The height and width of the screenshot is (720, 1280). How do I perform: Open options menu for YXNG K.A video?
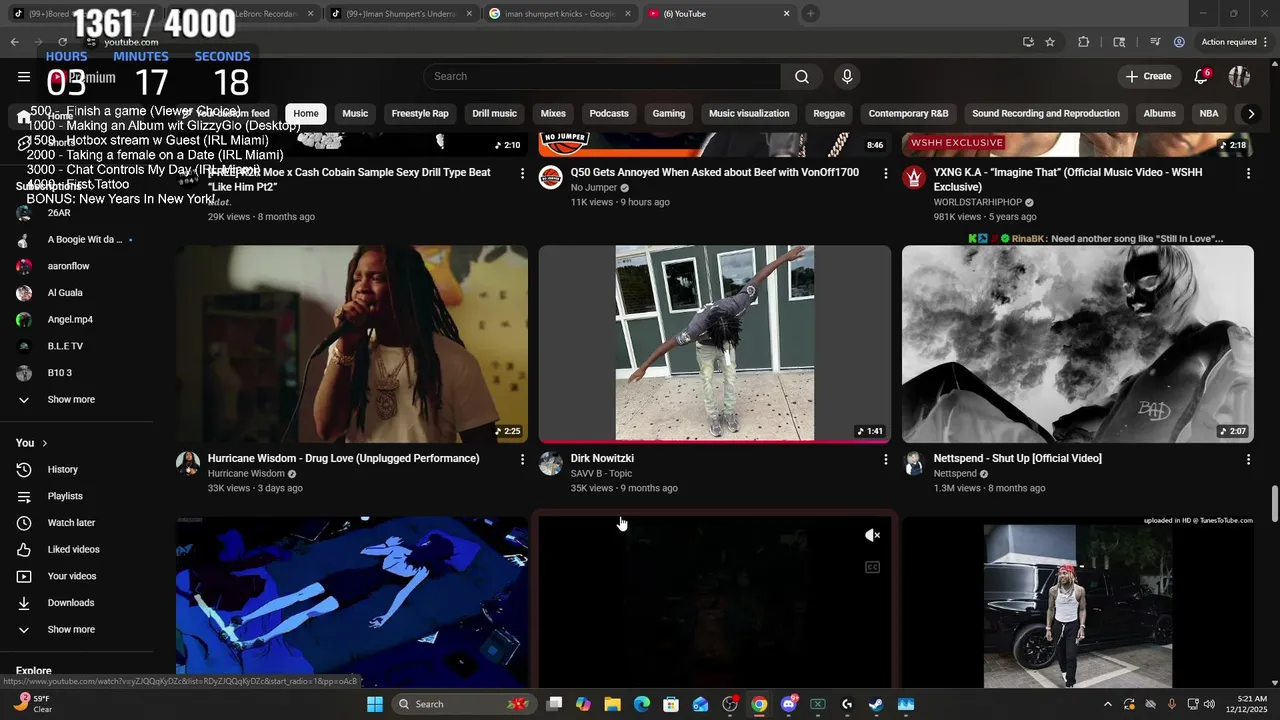[x=1248, y=173]
